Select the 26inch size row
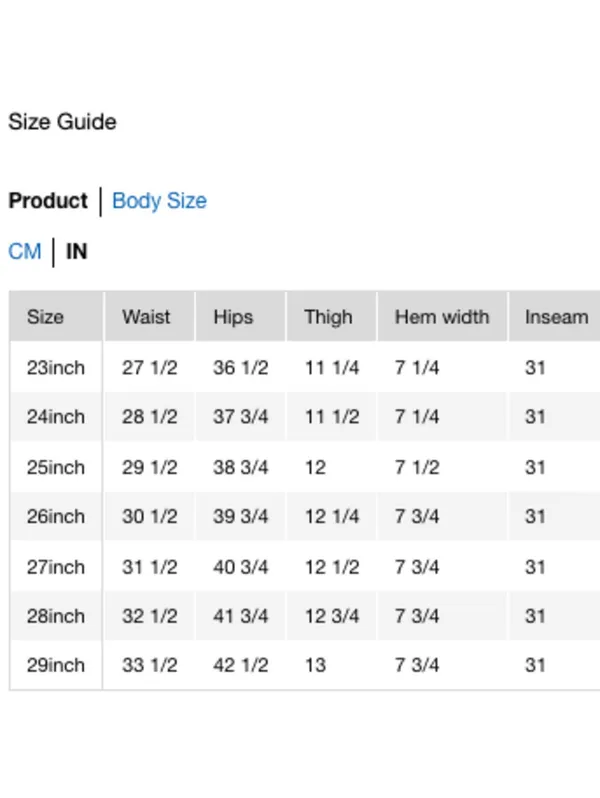Image resolution: width=600 pixels, height=798 pixels. tap(305, 517)
